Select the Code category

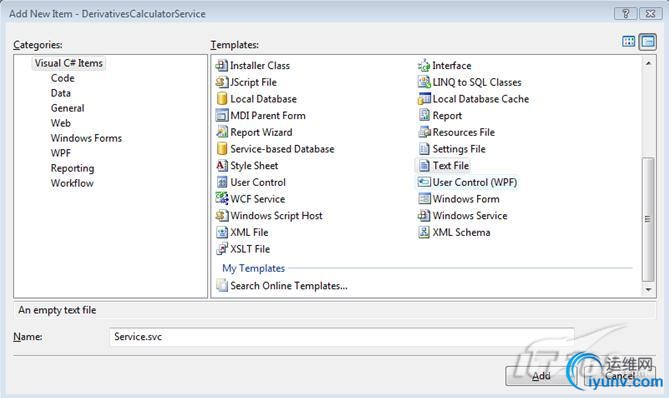point(63,78)
